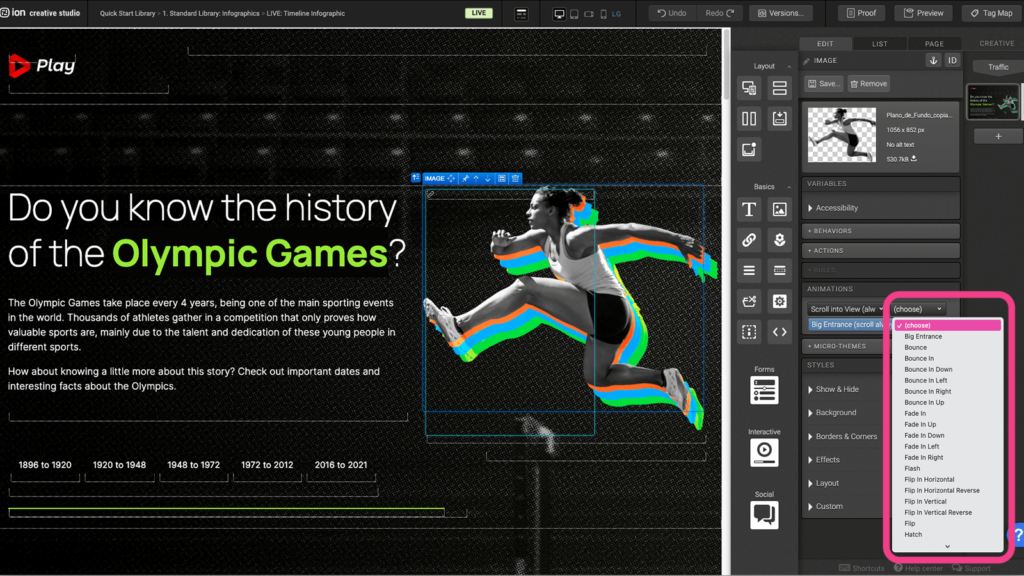Click the plus button below page thumbnail
Screen dimensions: 1024x576
pyautogui.click(x=998, y=136)
